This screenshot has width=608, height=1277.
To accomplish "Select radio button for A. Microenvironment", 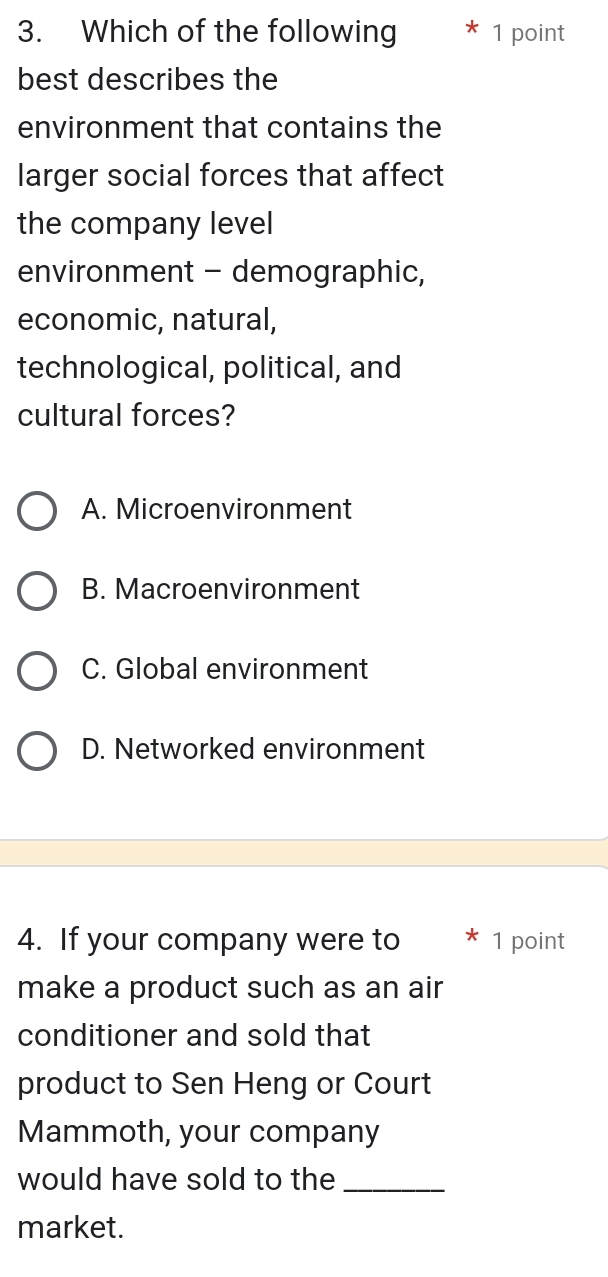I will (x=37, y=511).
